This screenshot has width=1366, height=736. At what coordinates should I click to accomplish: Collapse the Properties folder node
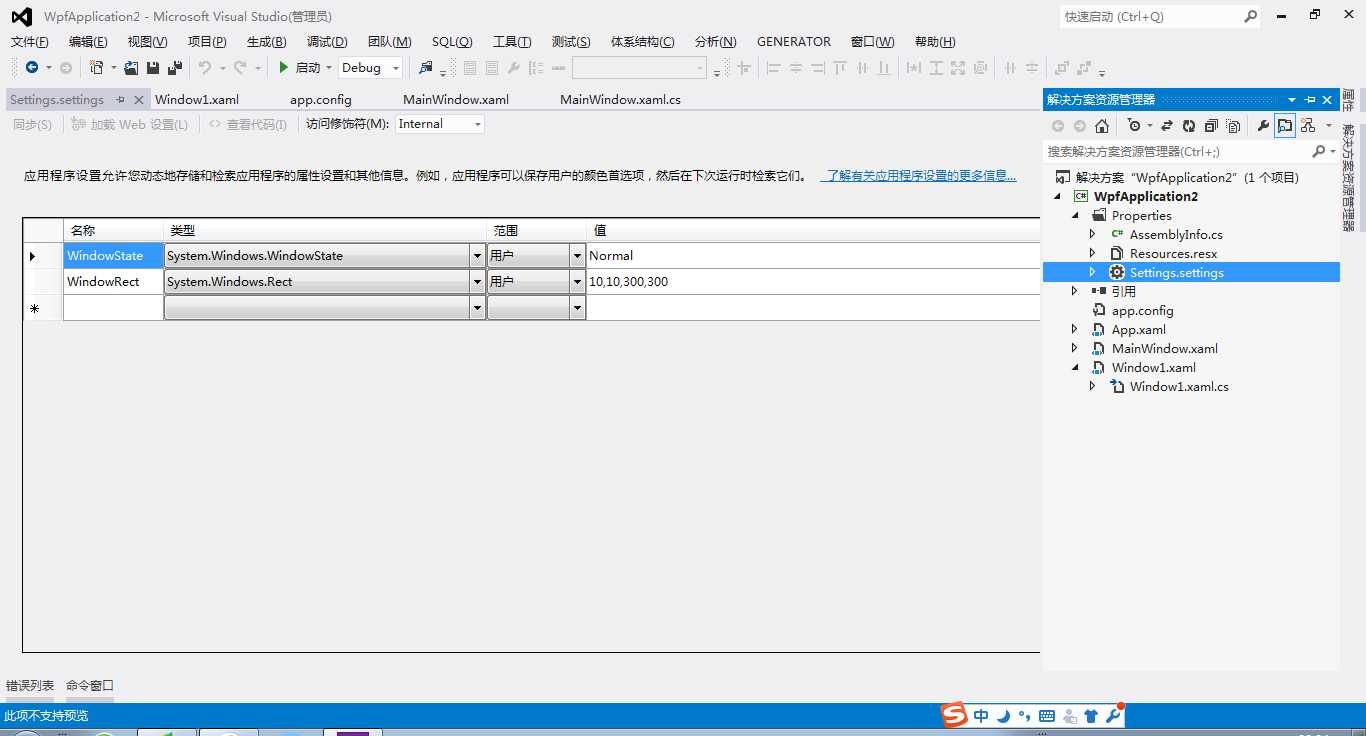[x=1076, y=216]
